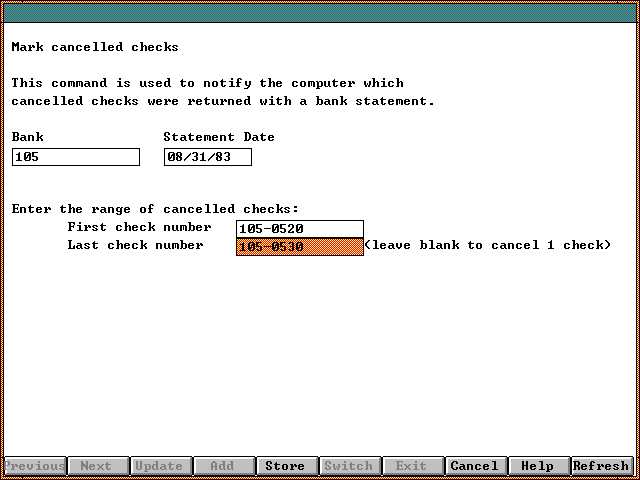The height and width of the screenshot is (480, 640).
Task: Select the First check number field
Action: (x=300, y=229)
